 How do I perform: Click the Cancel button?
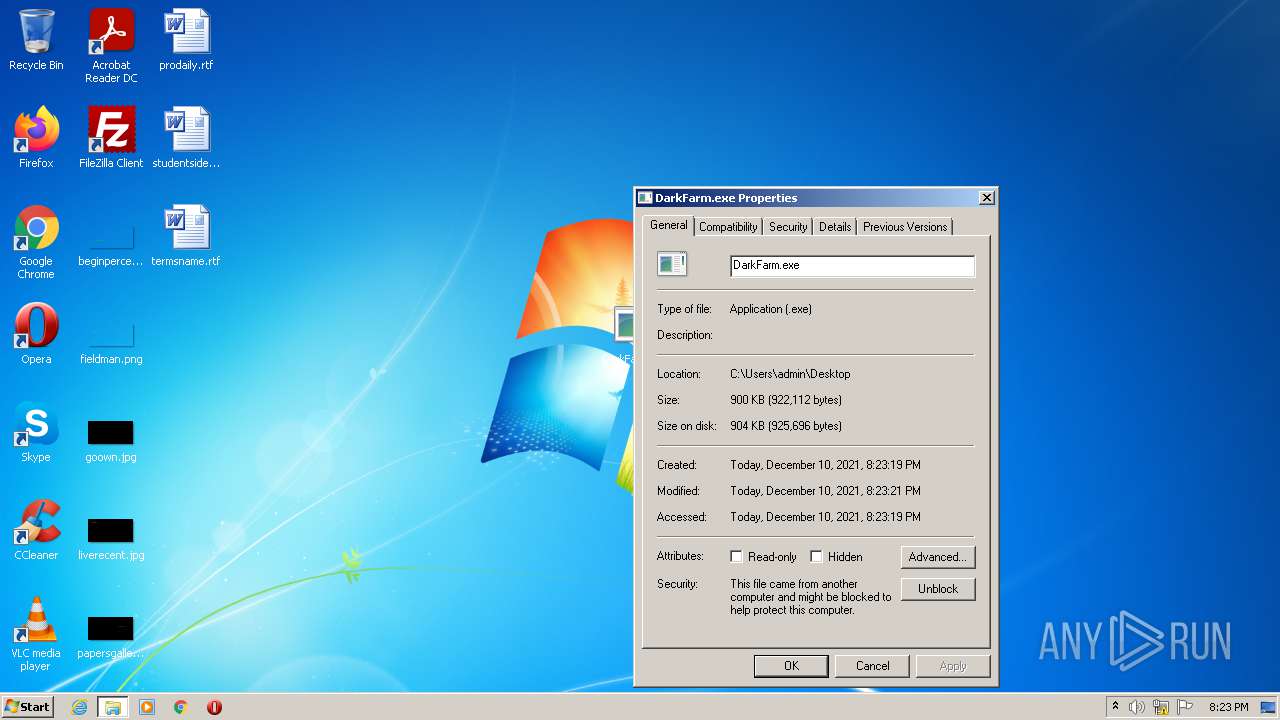[x=872, y=666]
